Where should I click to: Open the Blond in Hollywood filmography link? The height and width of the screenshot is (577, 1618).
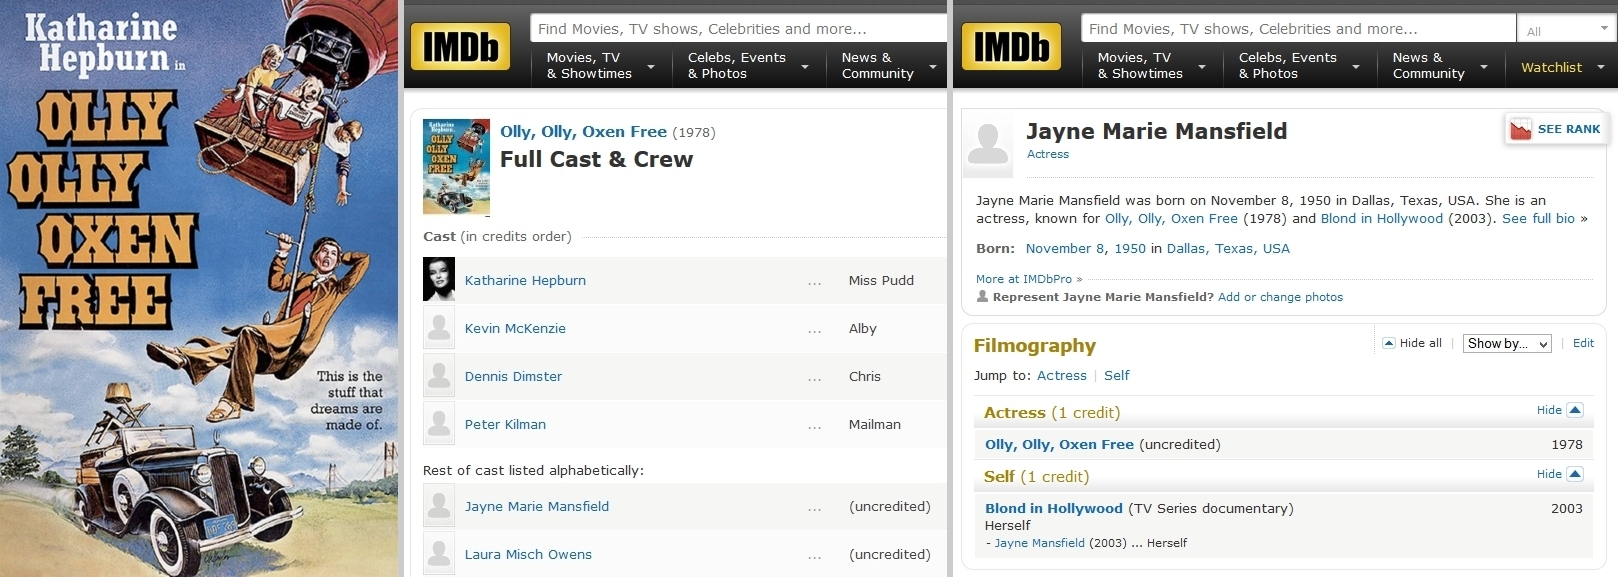(1053, 508)
